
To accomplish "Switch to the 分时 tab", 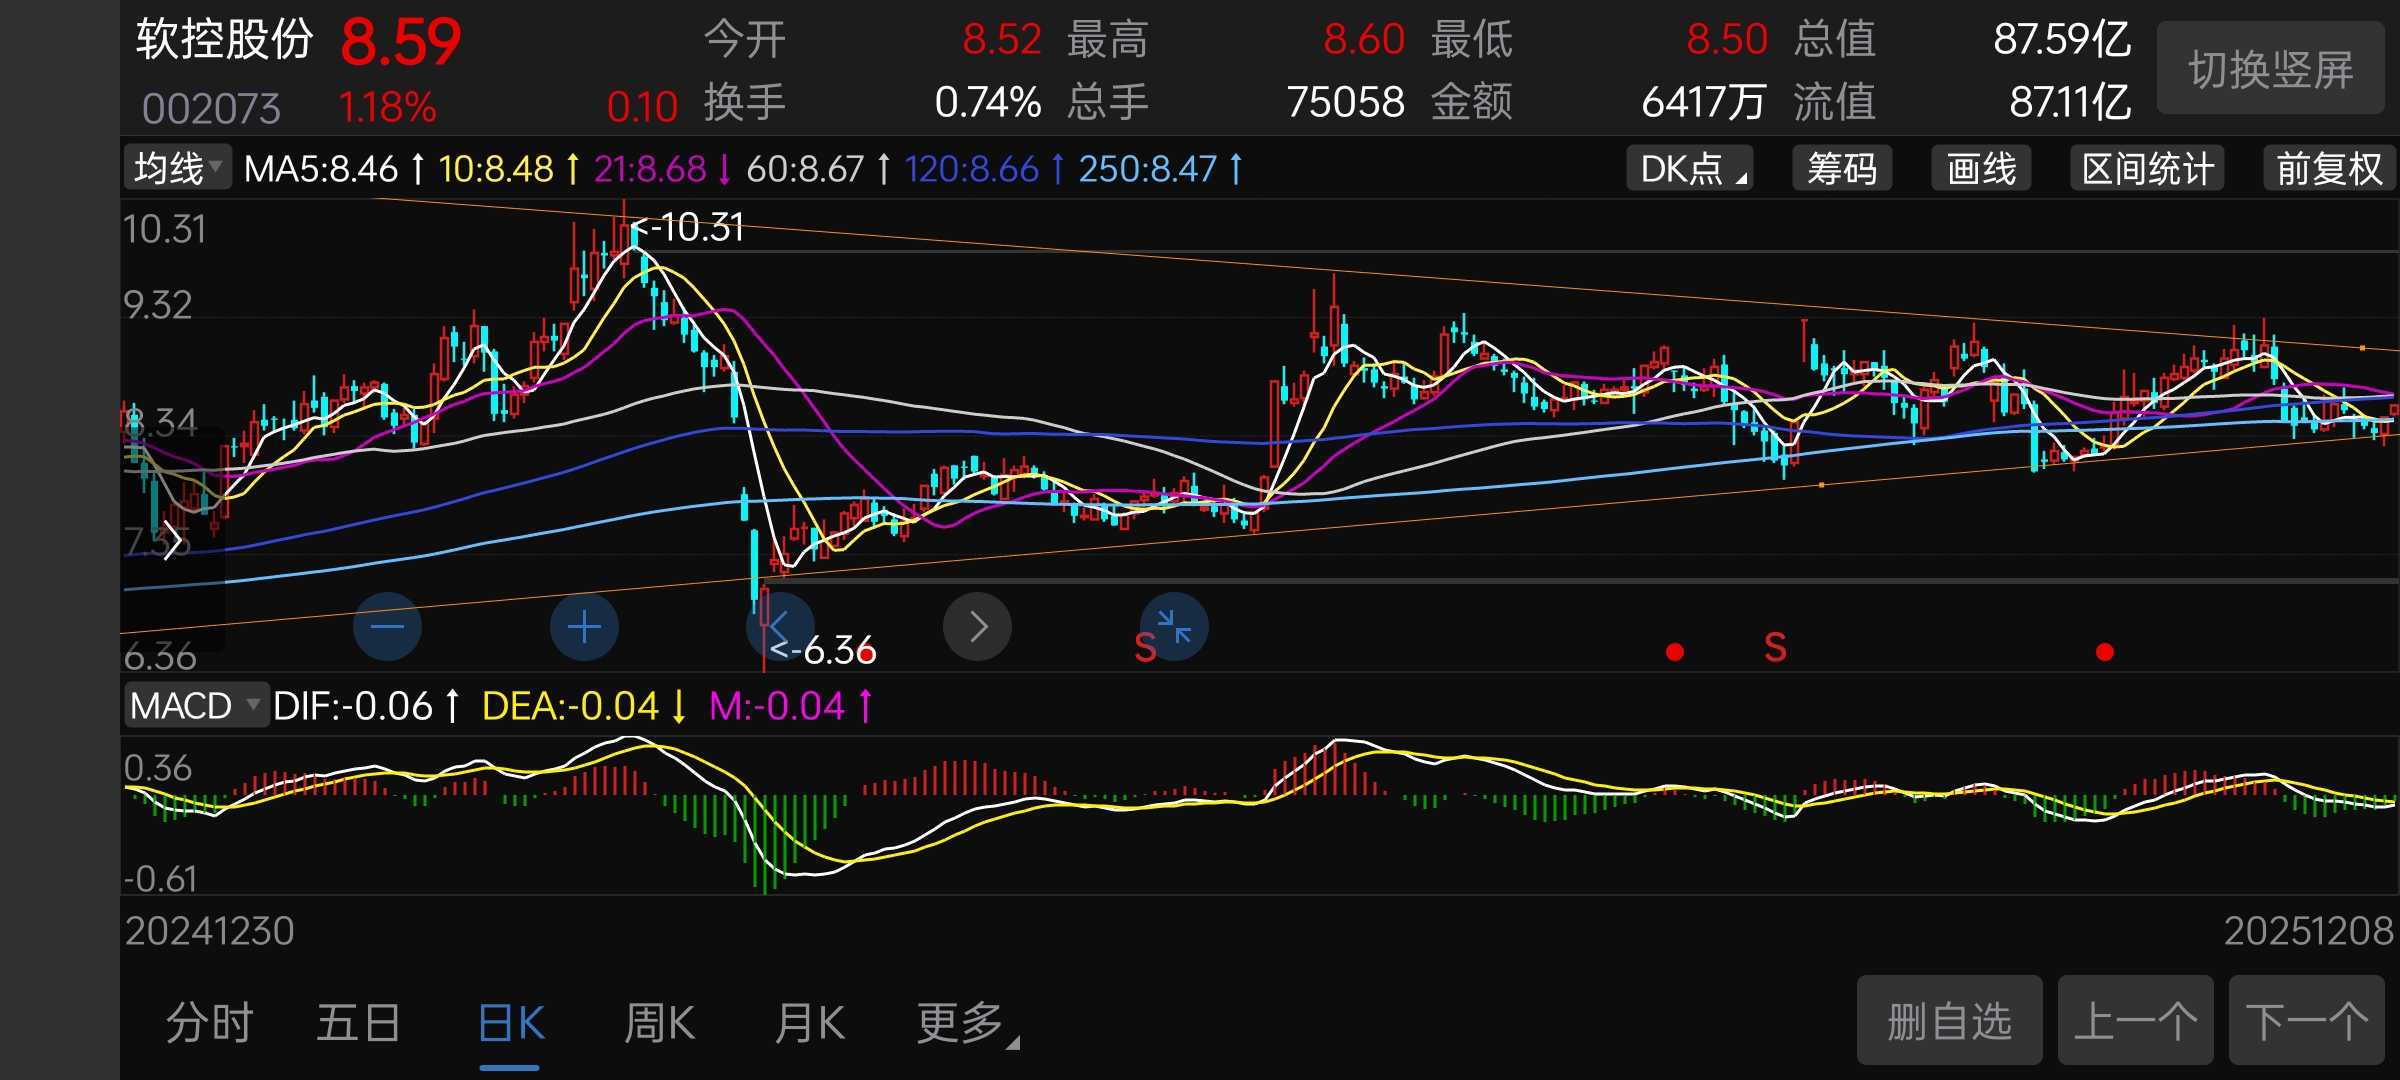I will pos(209,1023).
